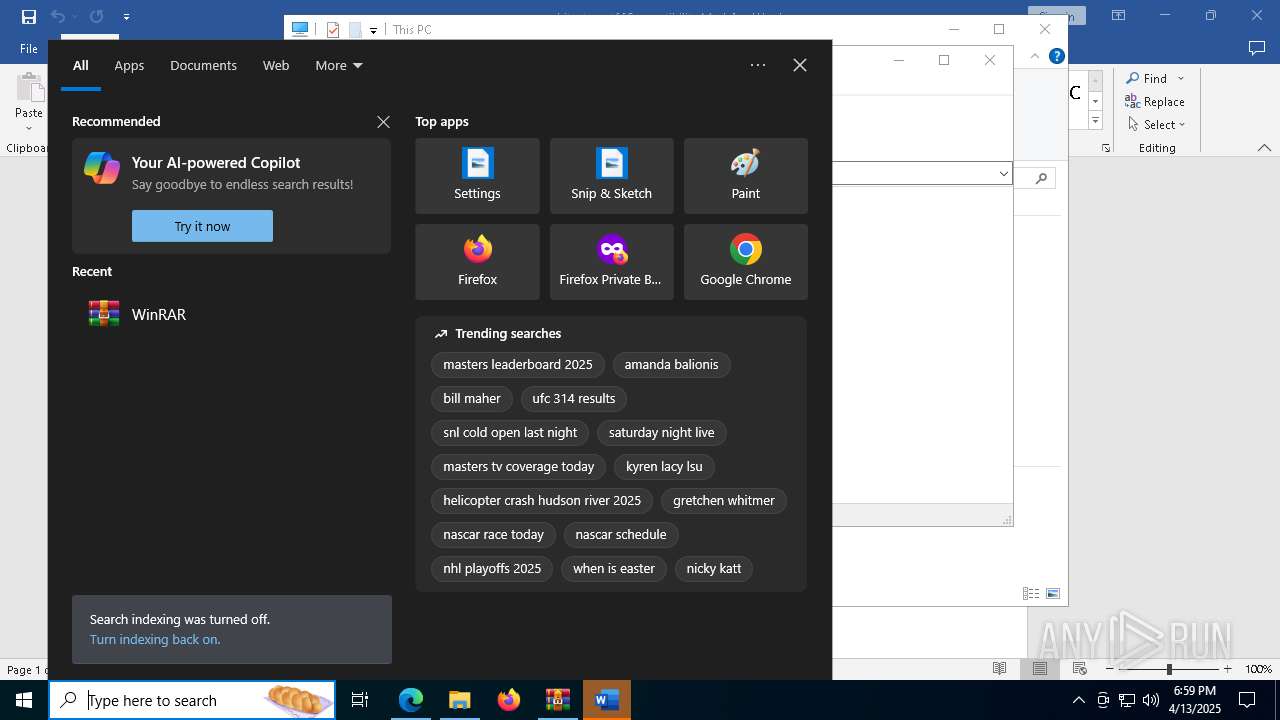Image resolution: width=1280 pixels, height=720 pixels.
Task: Expand Explorer address bar dropdown
Action: click(1003, 174)
